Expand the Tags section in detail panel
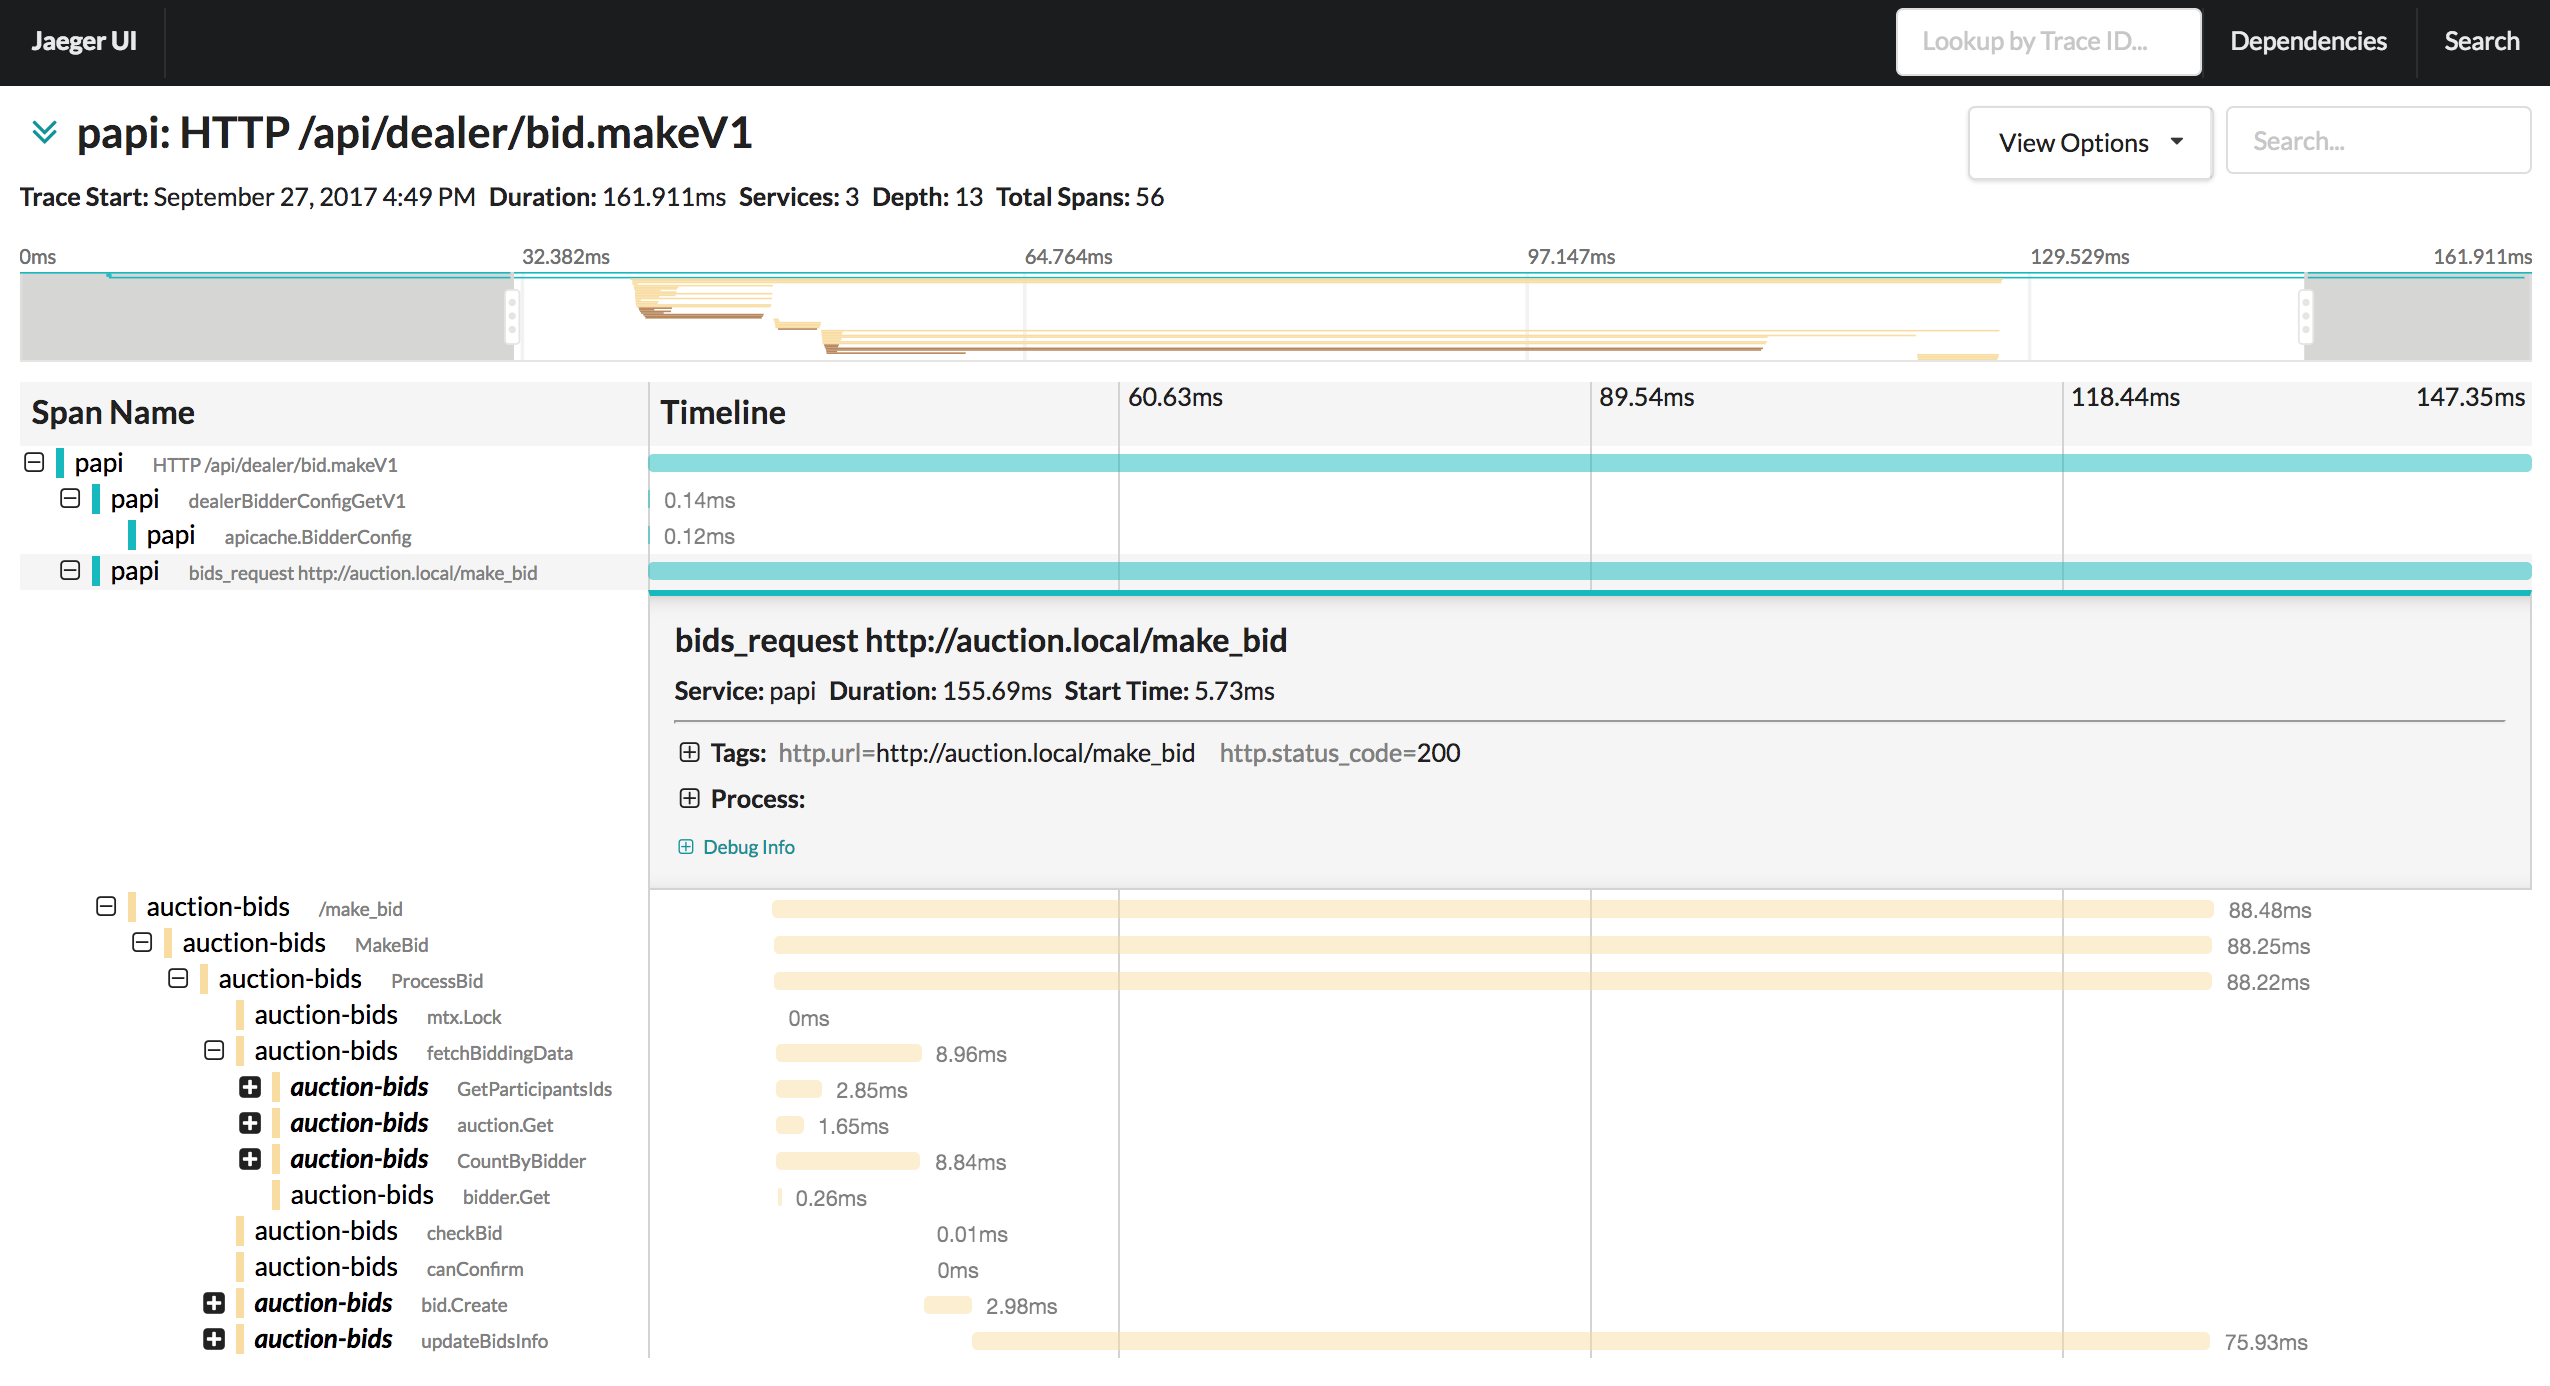Image resolution: width=2550 pixels, height=1386 pixels. [686, 751]
